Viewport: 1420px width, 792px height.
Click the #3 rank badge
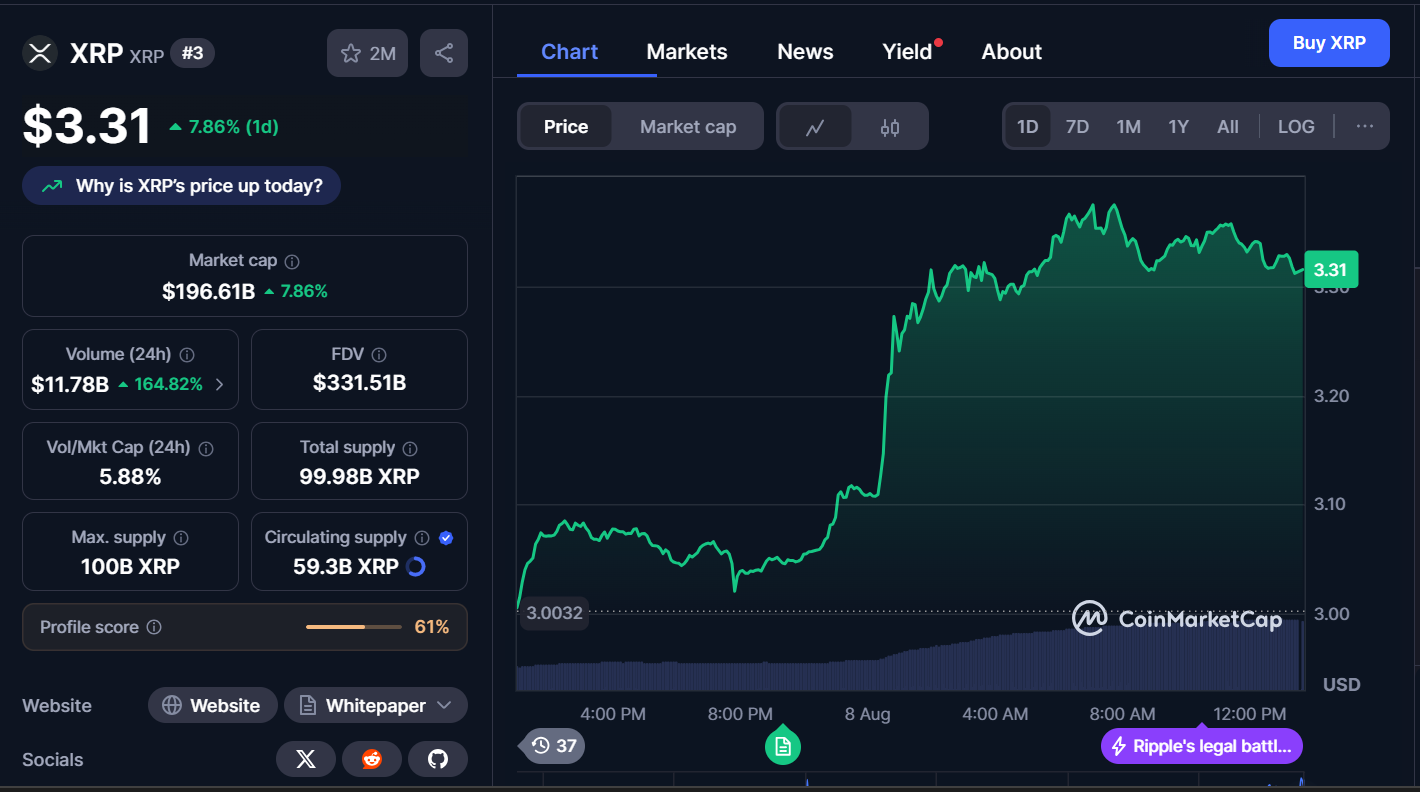[192, 53]
